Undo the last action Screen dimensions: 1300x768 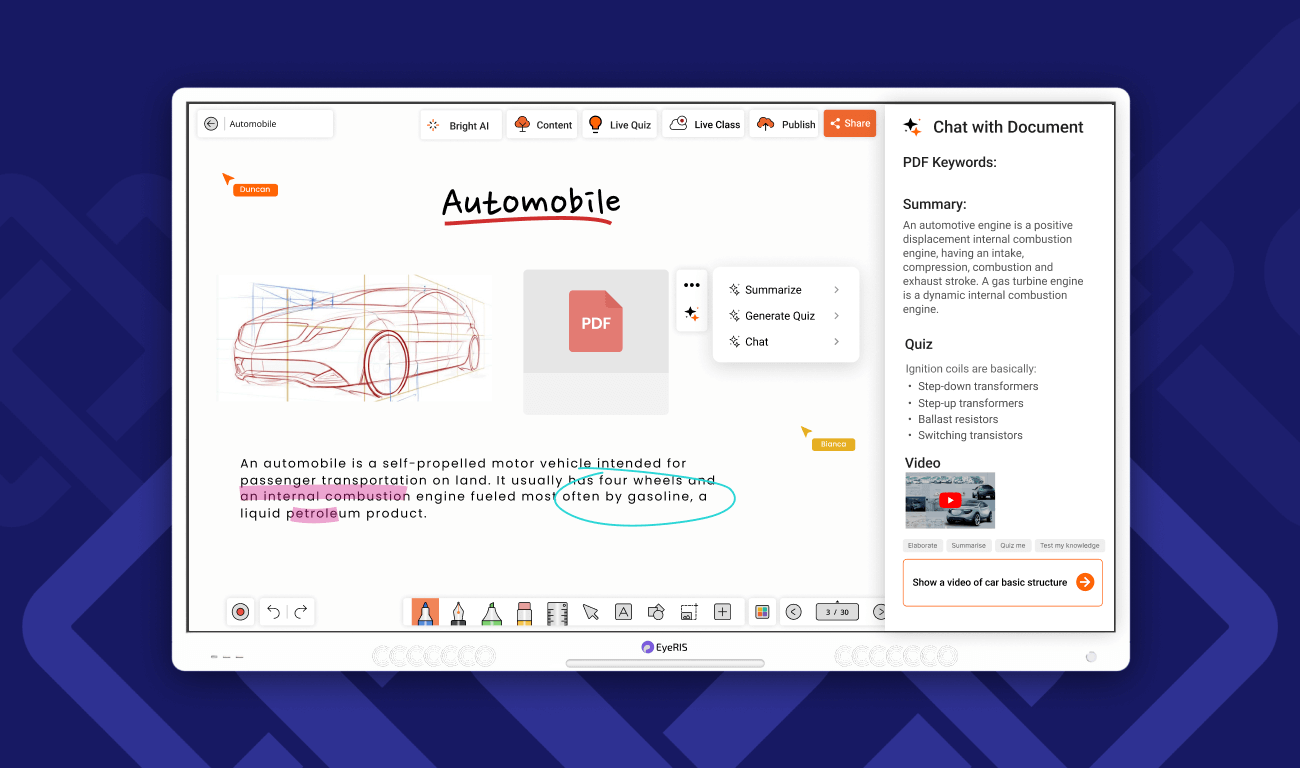pos(273,612)
